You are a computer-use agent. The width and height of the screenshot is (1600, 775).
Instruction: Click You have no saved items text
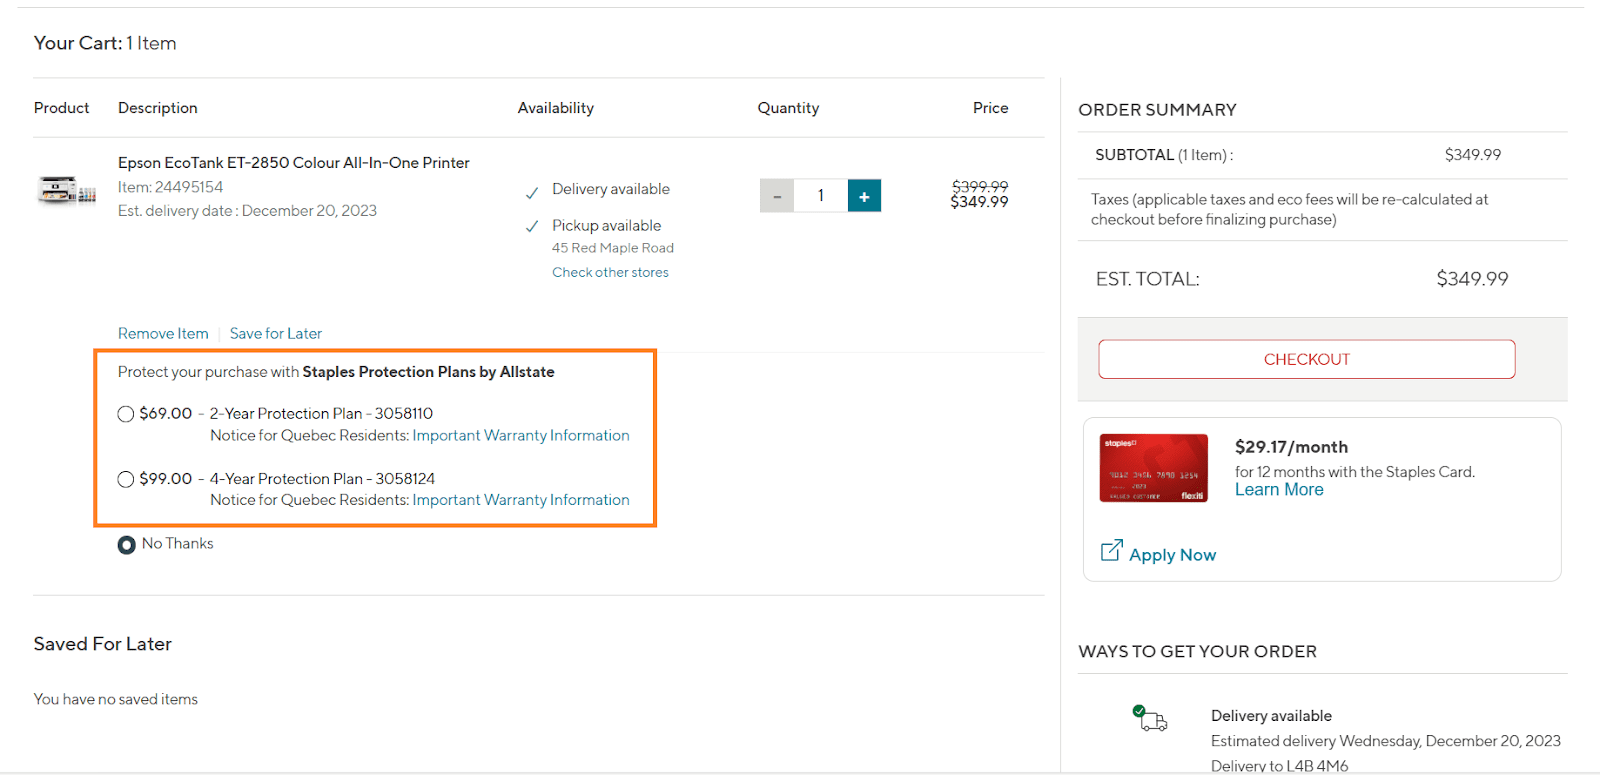[116, 700]
